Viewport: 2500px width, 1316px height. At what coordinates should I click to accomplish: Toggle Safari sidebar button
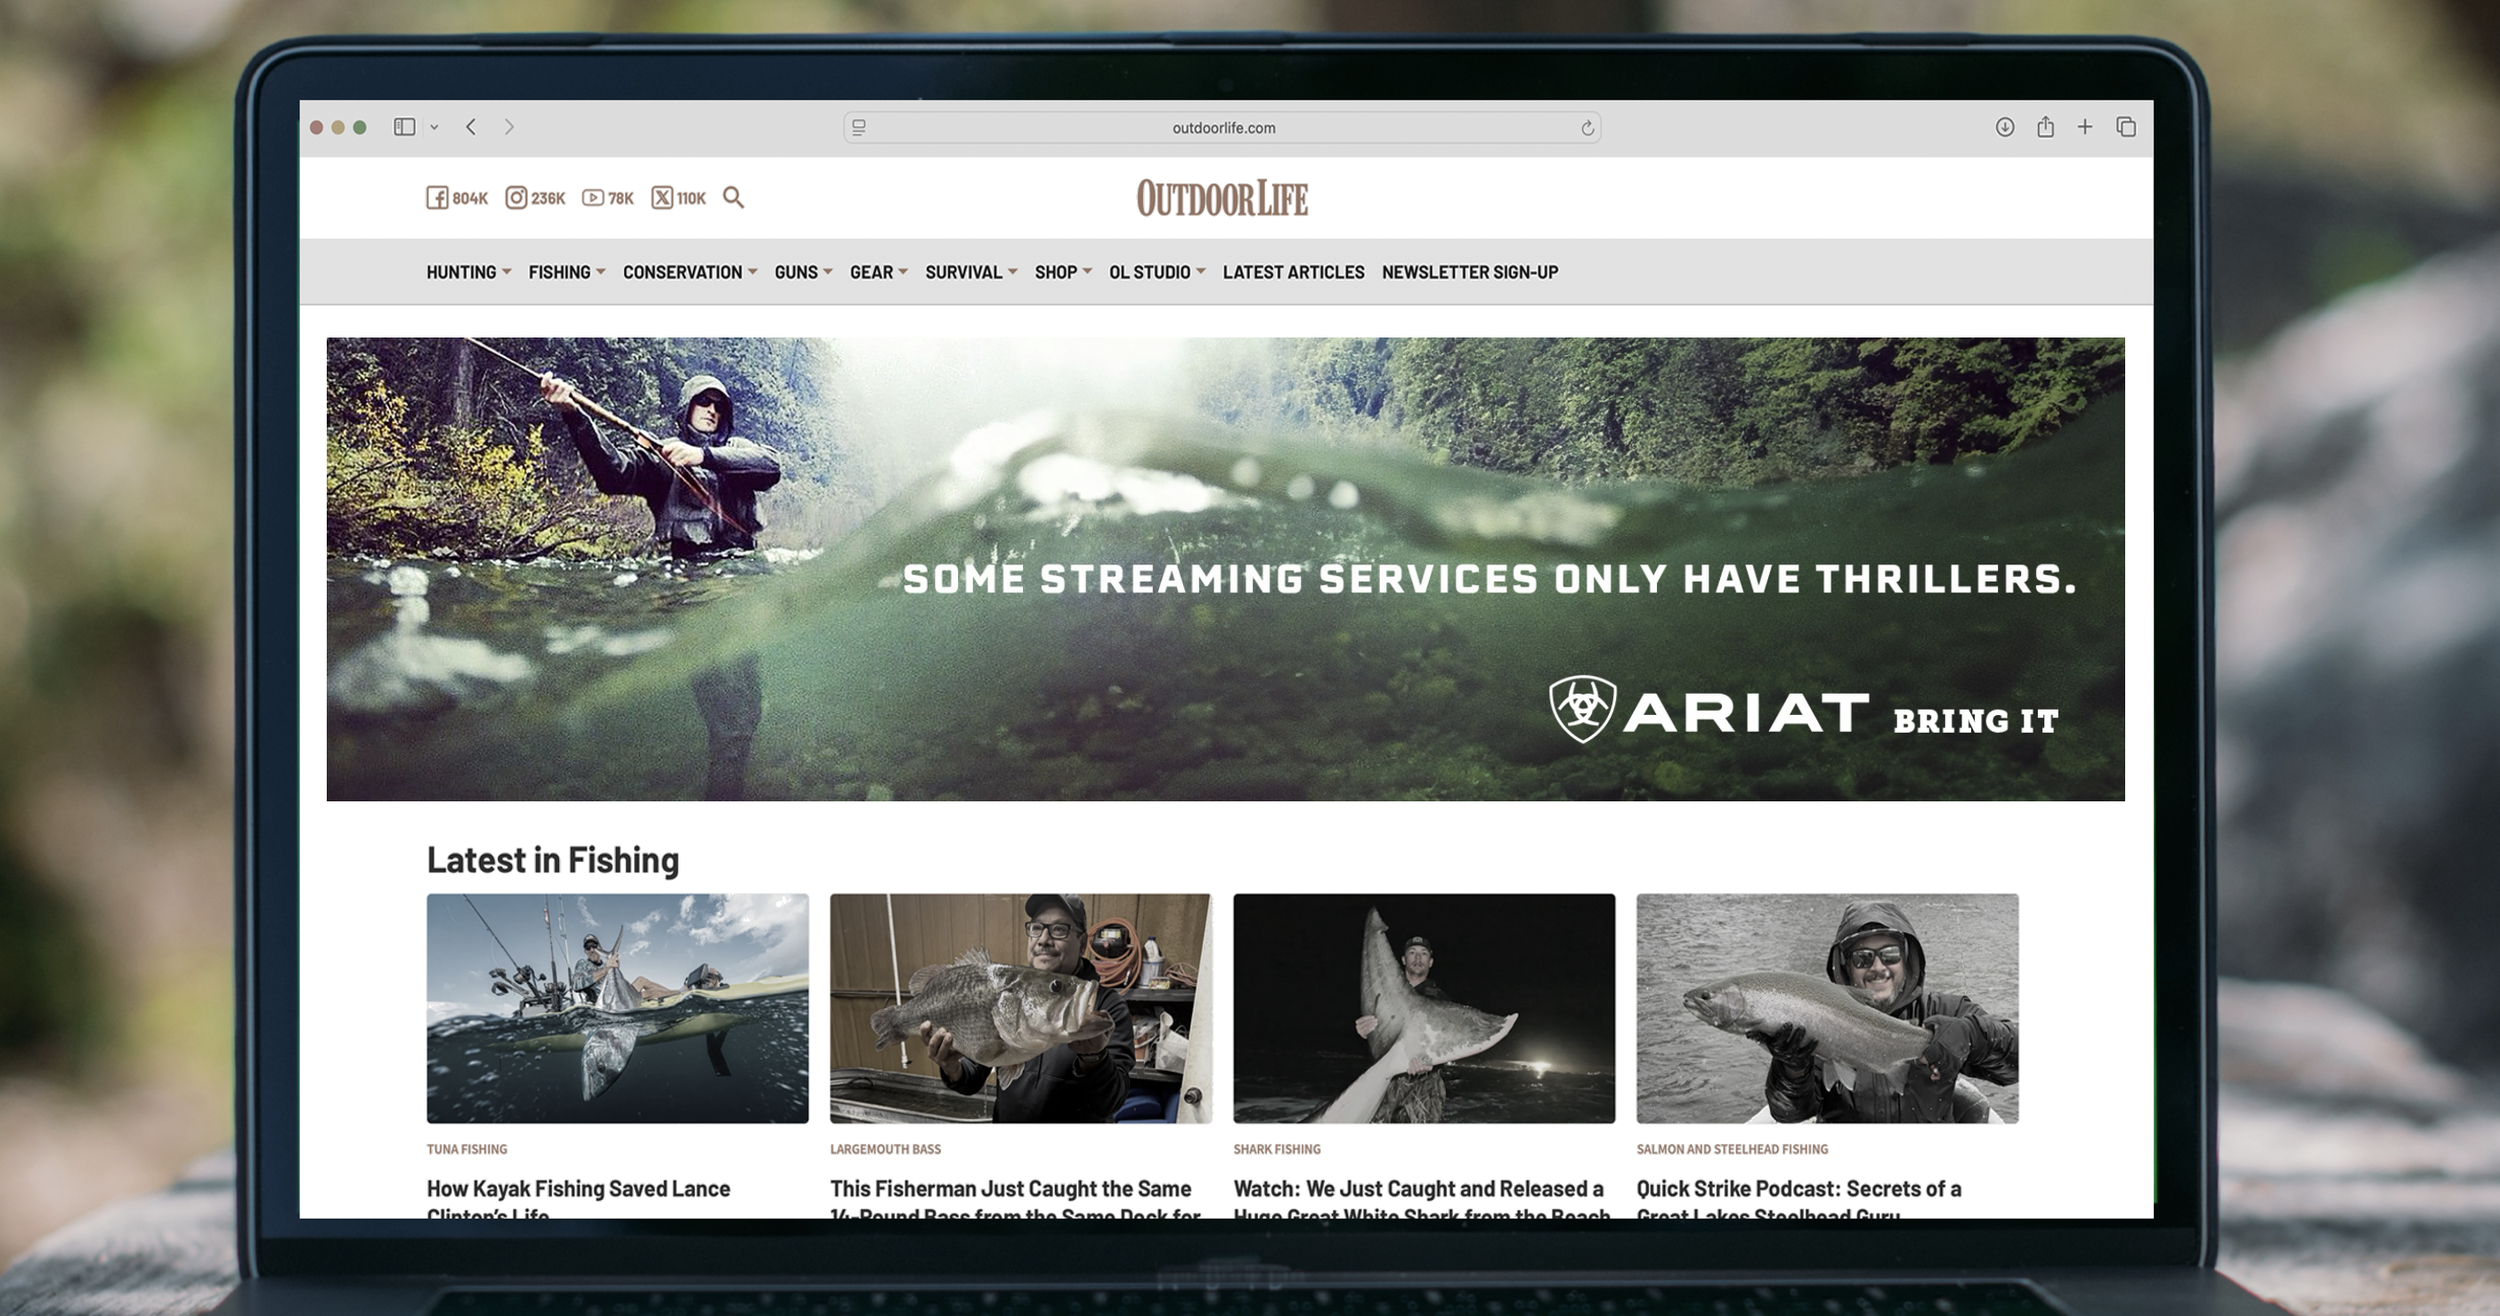pos(404,127)
